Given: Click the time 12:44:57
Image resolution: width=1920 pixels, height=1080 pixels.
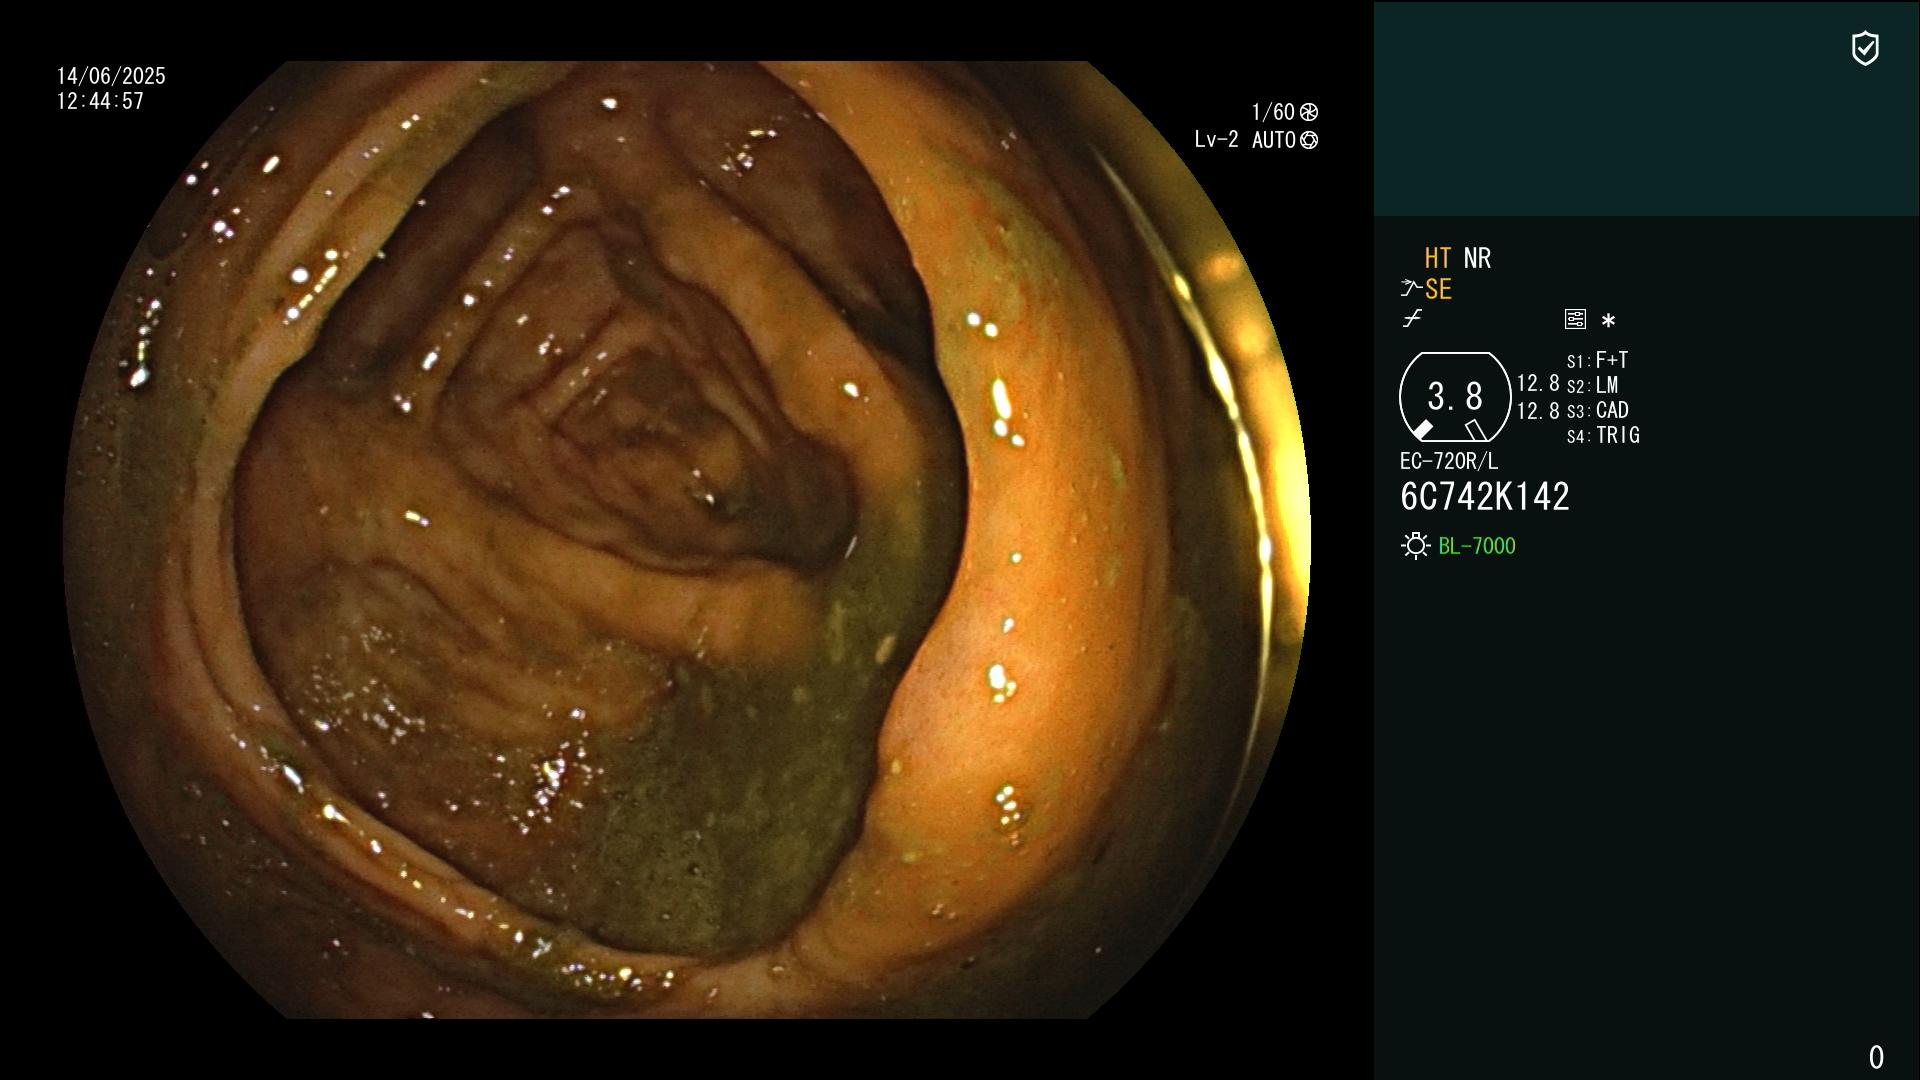Looking at the screenshot, I should (x=100, y=101).
